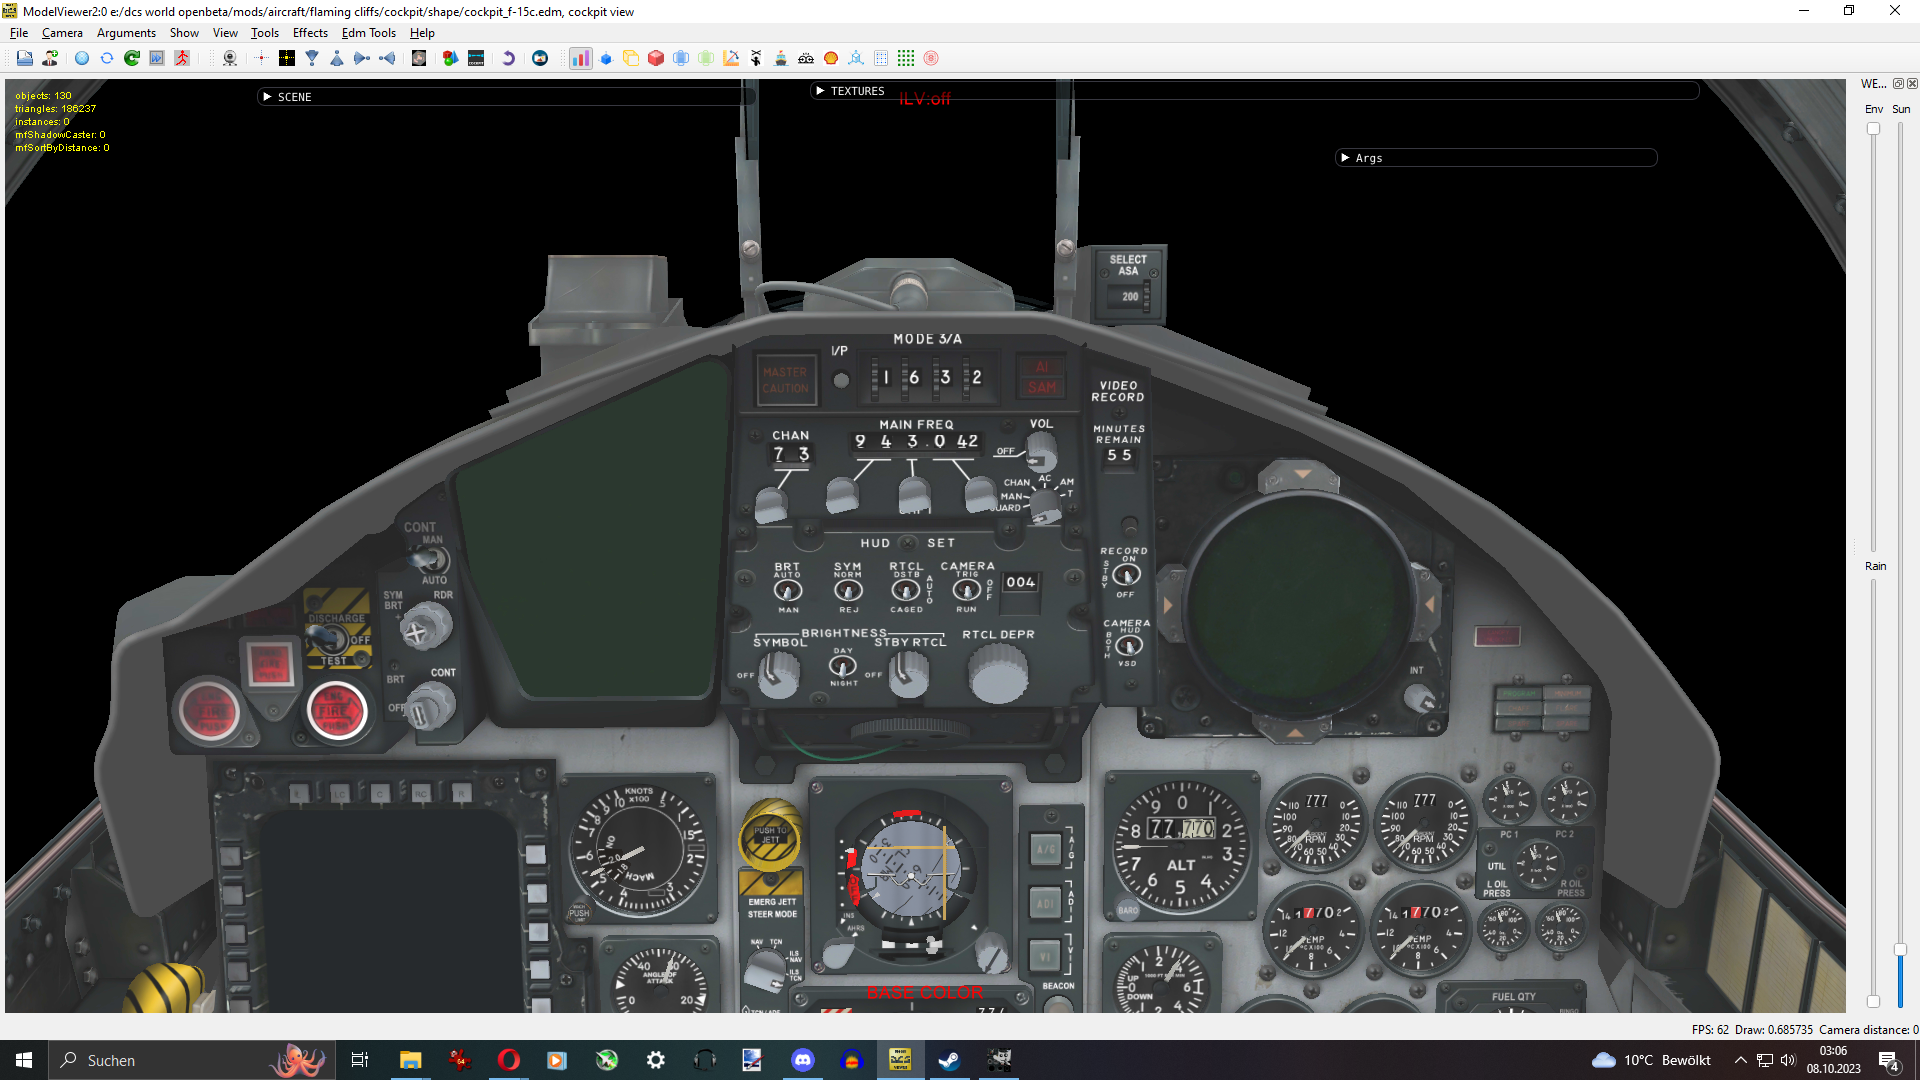Click the purple undo arrow icon
The image size is (1920, 1080).
(x=508, y=58)
